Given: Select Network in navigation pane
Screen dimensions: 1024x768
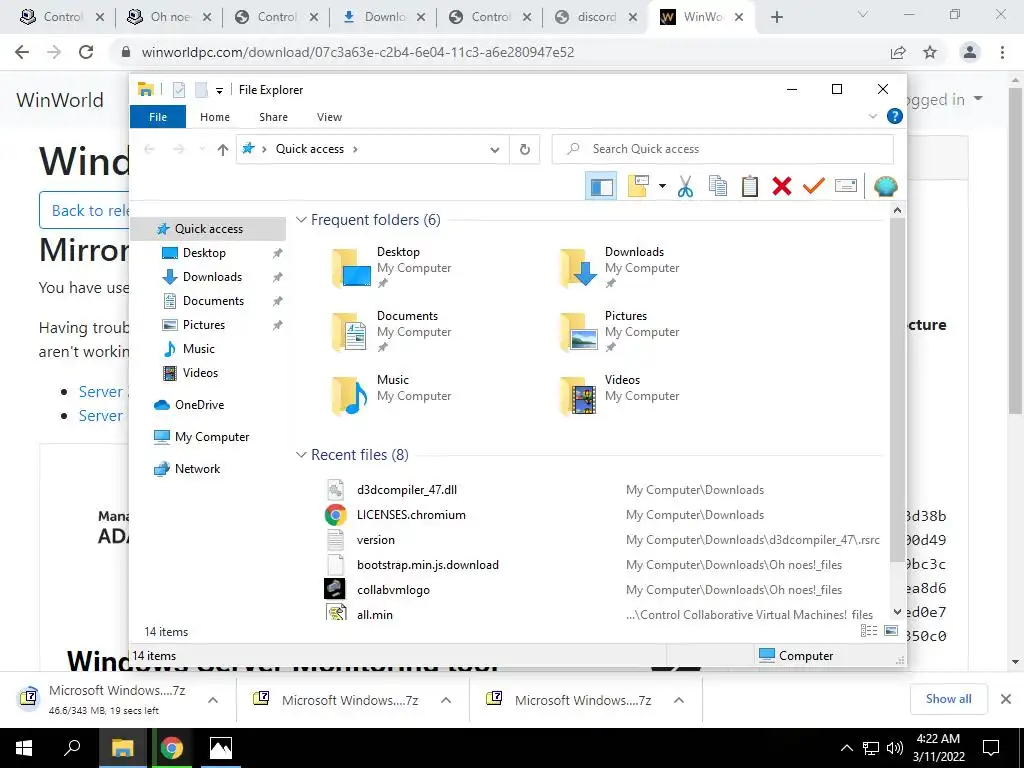Looking at the screenshot, I should [x=197, y=469].
